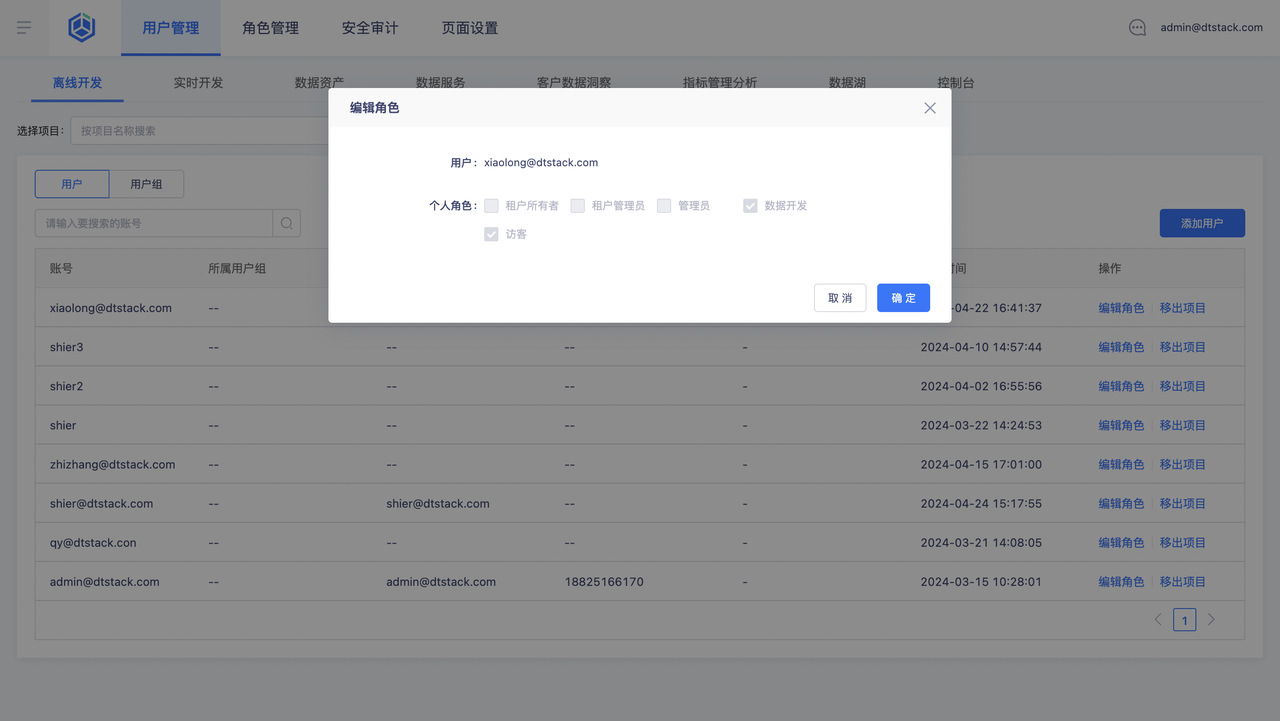1280x721 pixels.
Task: Click the xiaolong@dtstack.com account cell in table
Action: (111, 308)
